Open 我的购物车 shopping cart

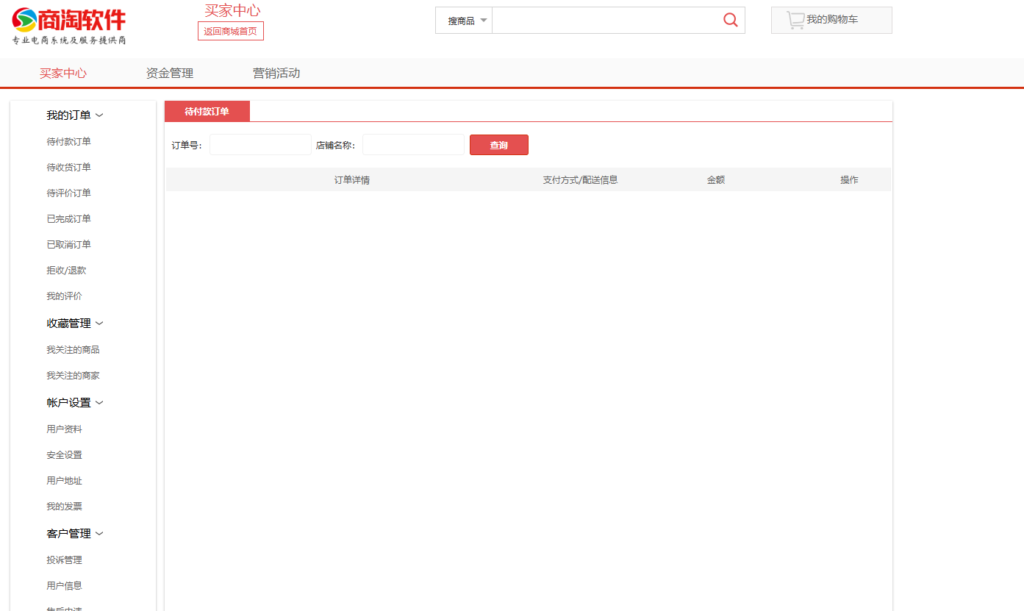830,19
